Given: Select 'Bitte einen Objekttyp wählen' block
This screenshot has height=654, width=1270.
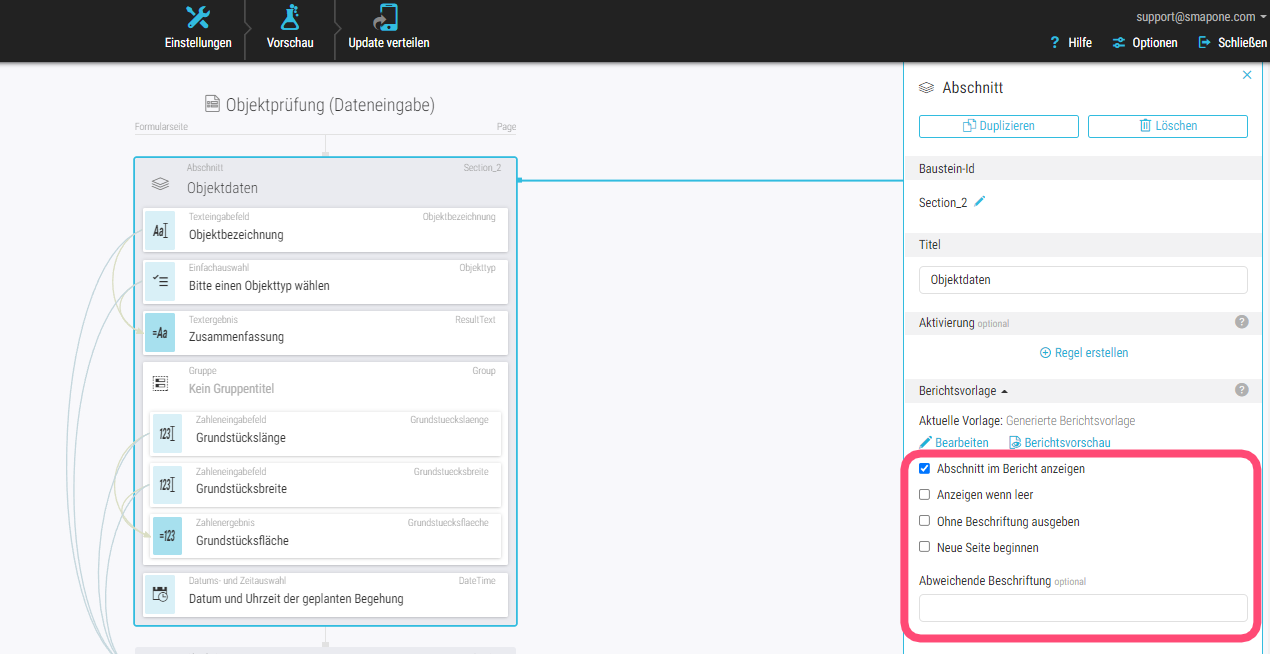Looking at the screenshot, I should pyautogui.click(x=325, y=281).
